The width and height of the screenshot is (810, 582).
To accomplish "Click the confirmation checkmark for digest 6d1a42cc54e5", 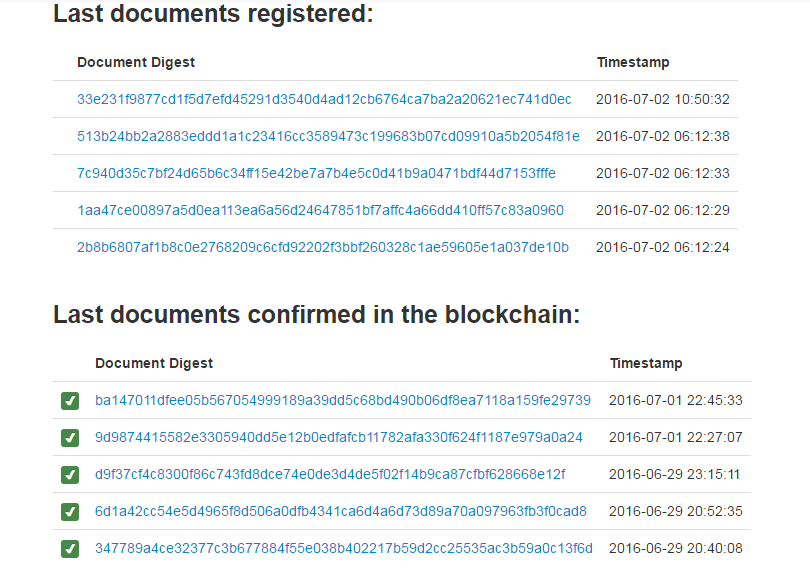I will pyautogui.click(x=70, y=512).
